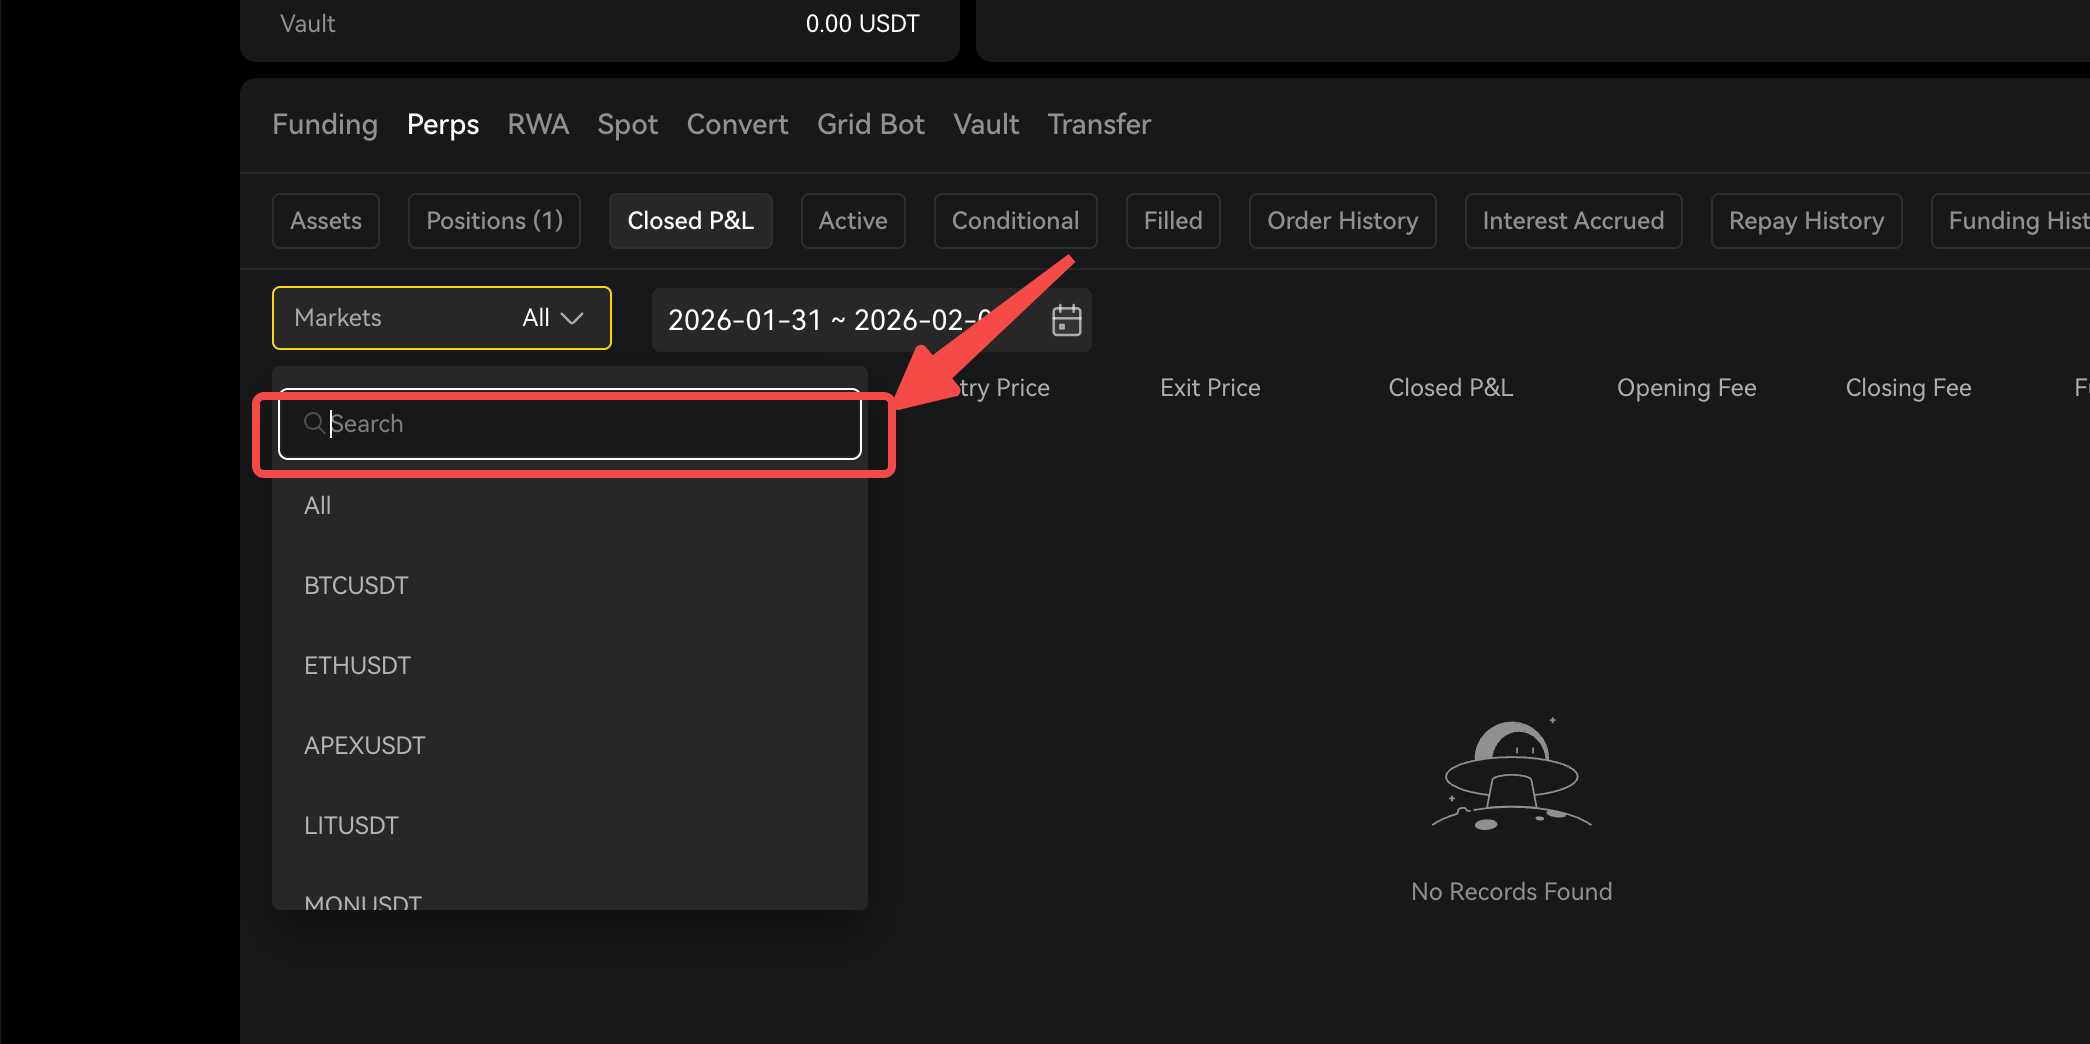
Task: Go to the Grid Bot tab
Action: click(870, 124)
